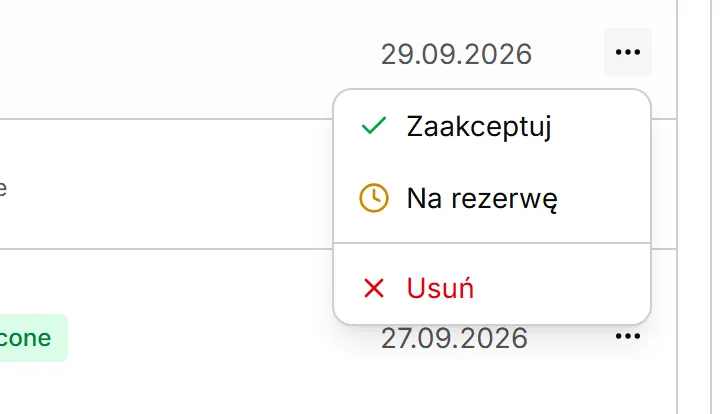Click the green checkmark icon beside Zaakceptuj
Image resolution: width=720 pixels, height=414 pixels.
374,126
